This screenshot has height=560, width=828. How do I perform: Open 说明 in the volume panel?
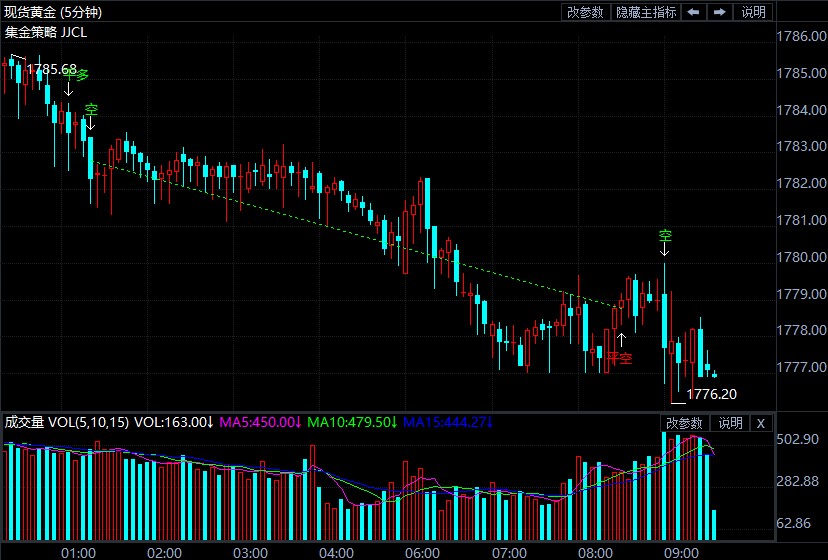point(730,423)
